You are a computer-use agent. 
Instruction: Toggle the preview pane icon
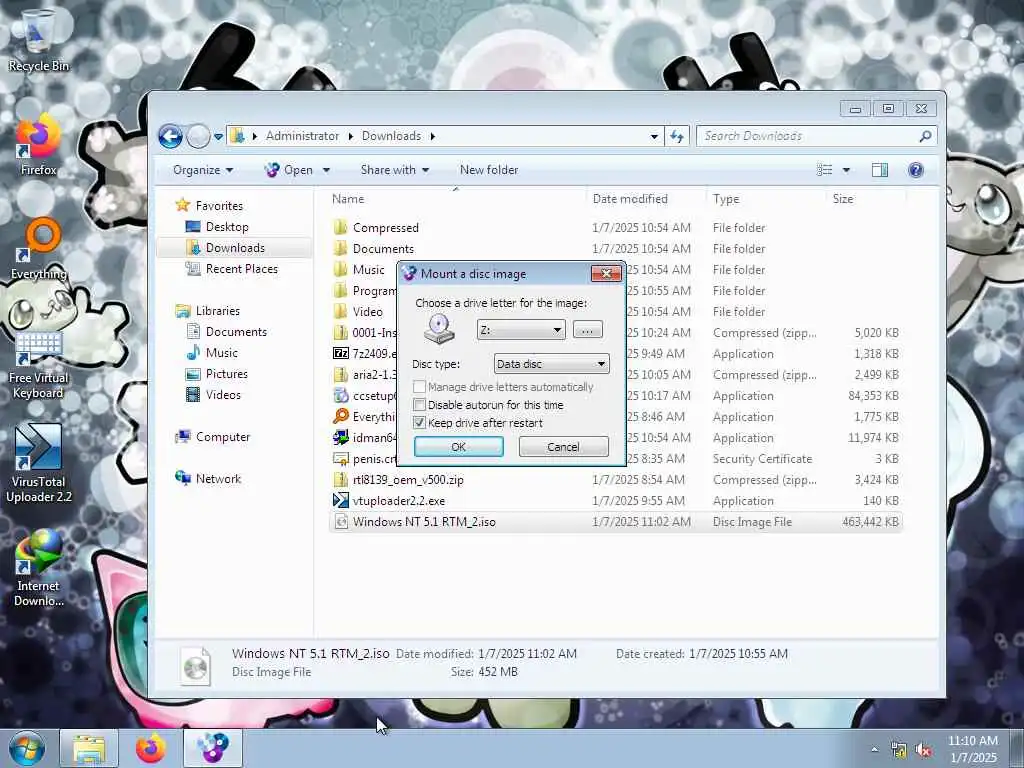[x=880, y=170]
